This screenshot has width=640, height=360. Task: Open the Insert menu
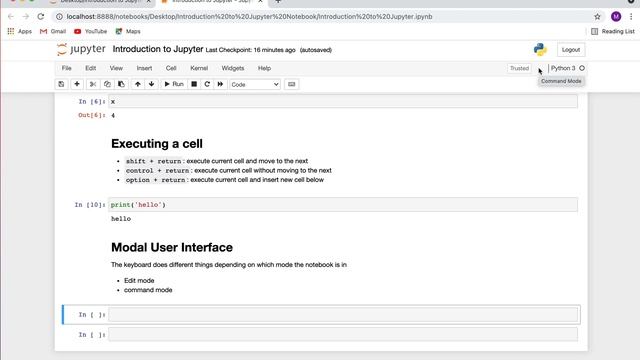click(x=144, y=68)
